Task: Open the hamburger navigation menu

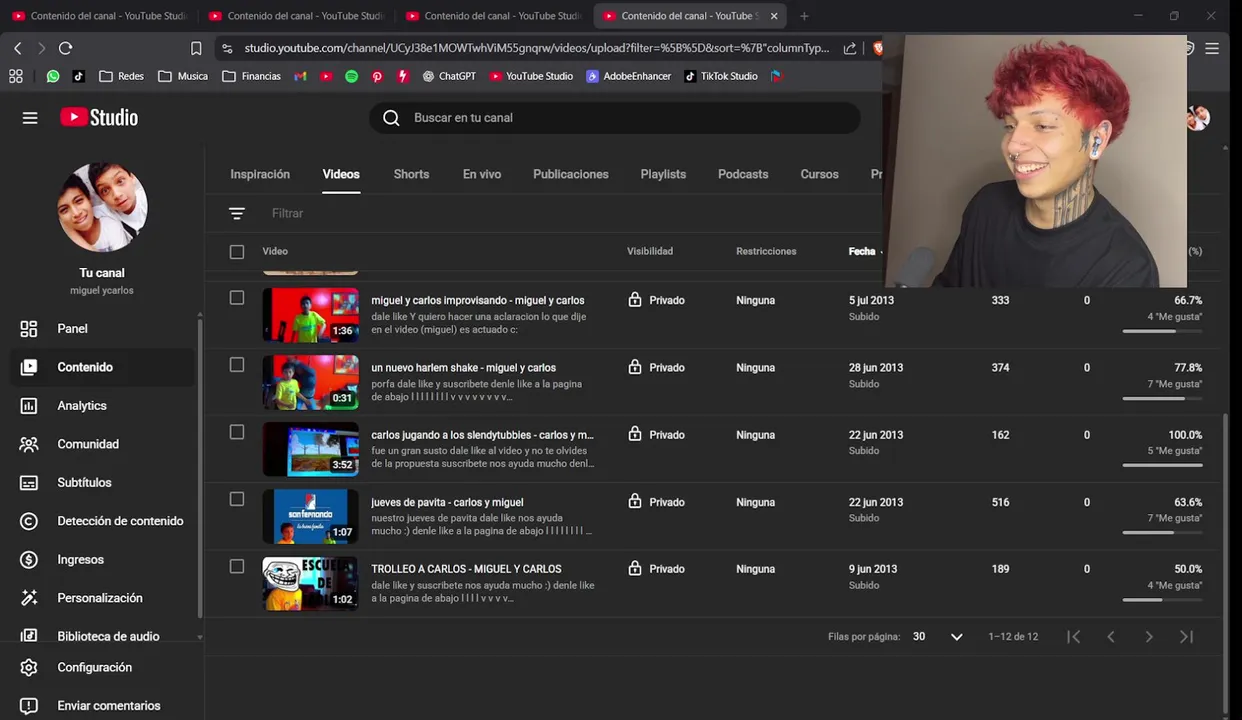Action: 30,118
